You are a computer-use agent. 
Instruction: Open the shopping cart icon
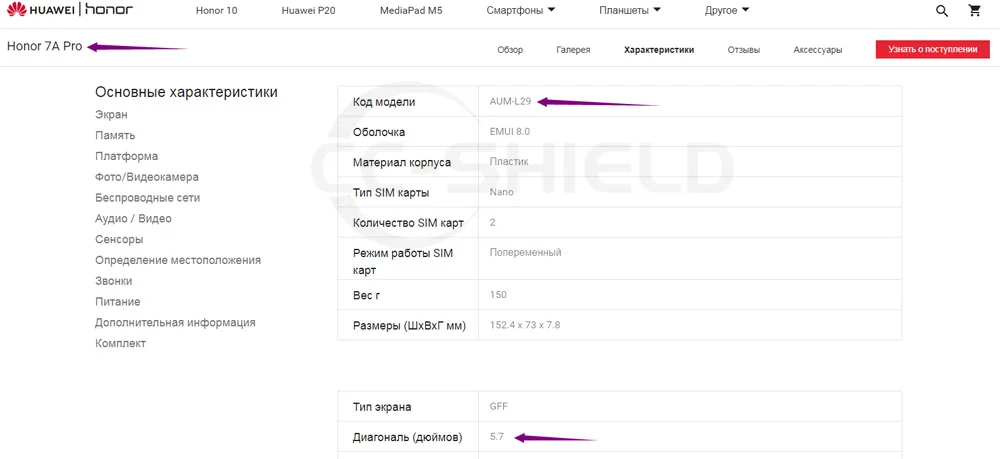tap(974, 10)
